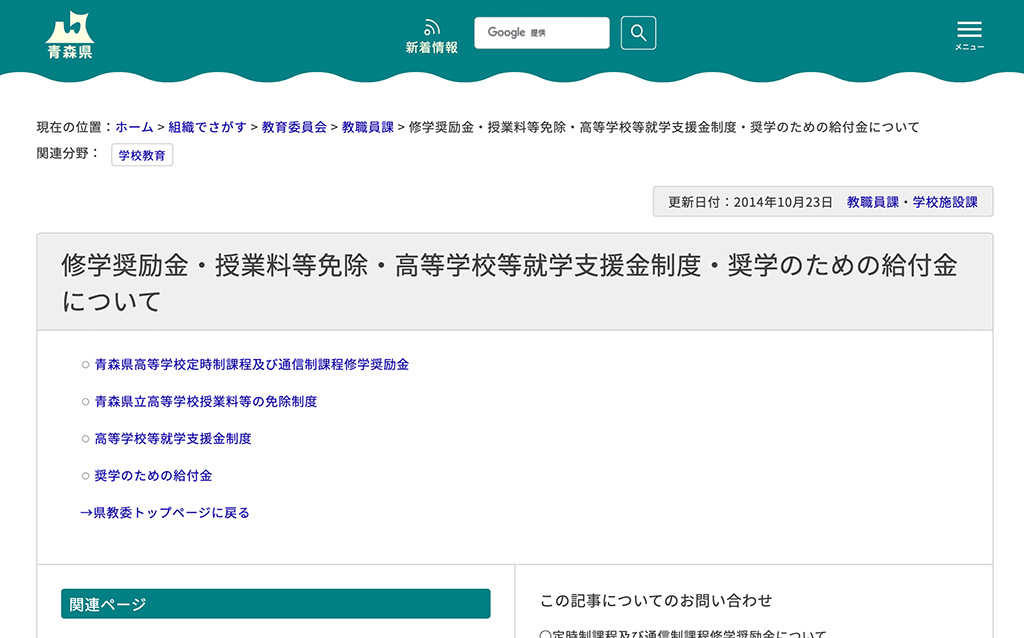Return to 県教委トップページ
Image resolution: width=1024 pixels, height=638 pixels.
coord(164,511)
